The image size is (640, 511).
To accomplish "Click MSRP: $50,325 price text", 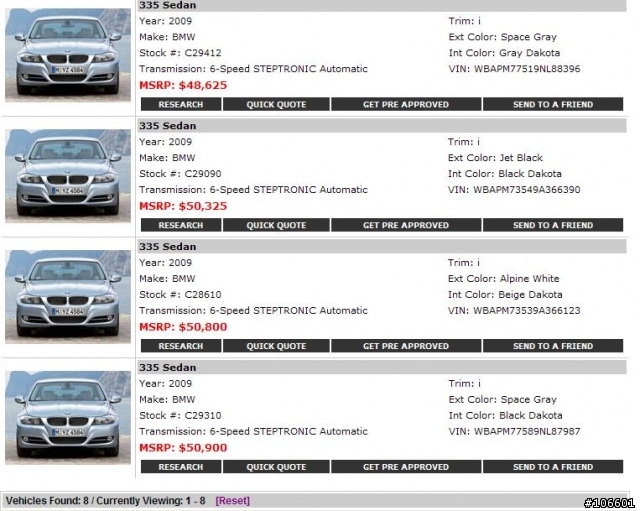I will pos(183,206).
